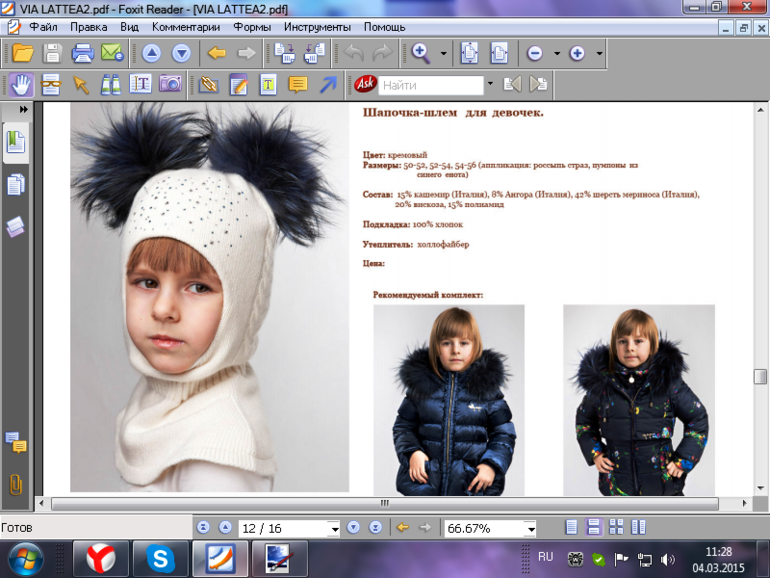Select the Typewriter tool icon
The image size is (770, 578).
click(x=268, y=85)
